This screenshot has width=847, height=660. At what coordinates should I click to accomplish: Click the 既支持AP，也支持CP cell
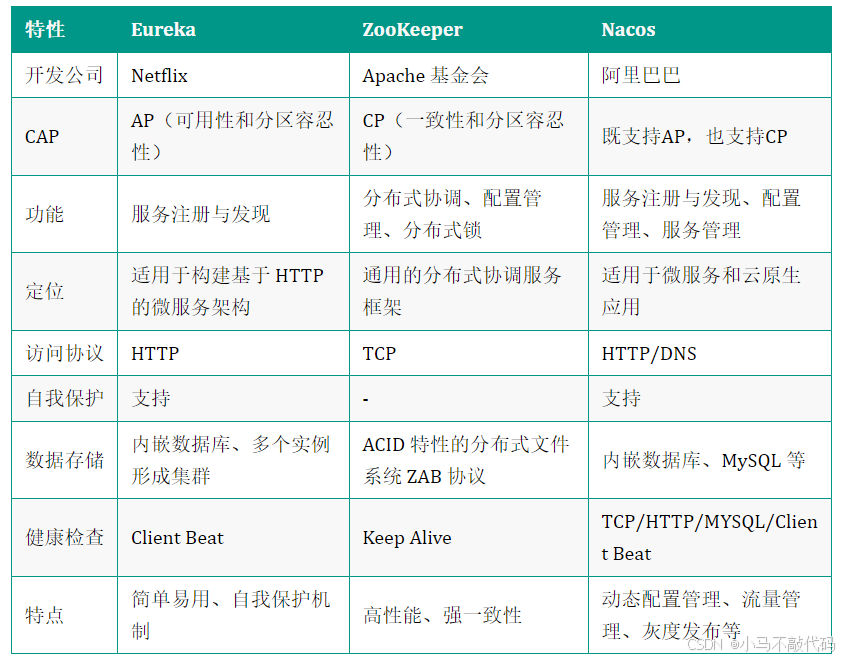click(710, 137)
